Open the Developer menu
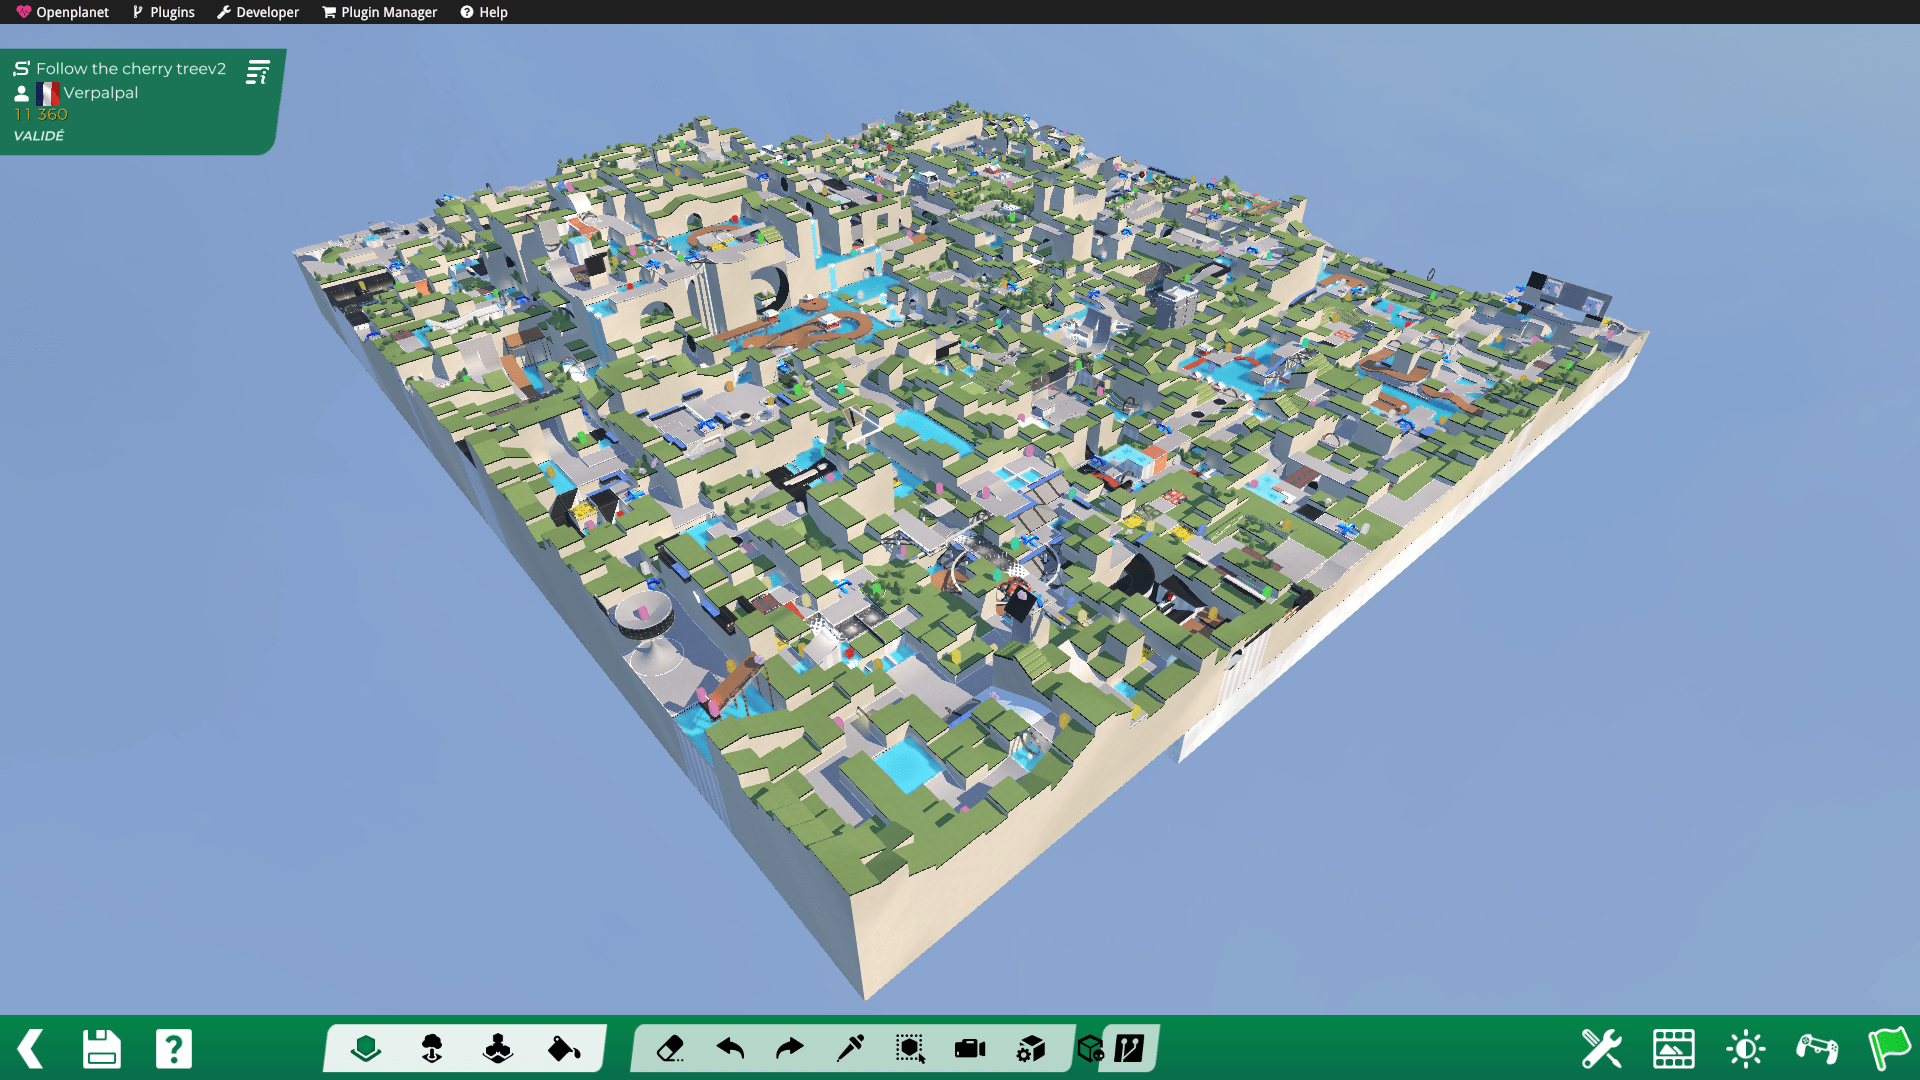 pyautogui.click(x=258, y=12)
